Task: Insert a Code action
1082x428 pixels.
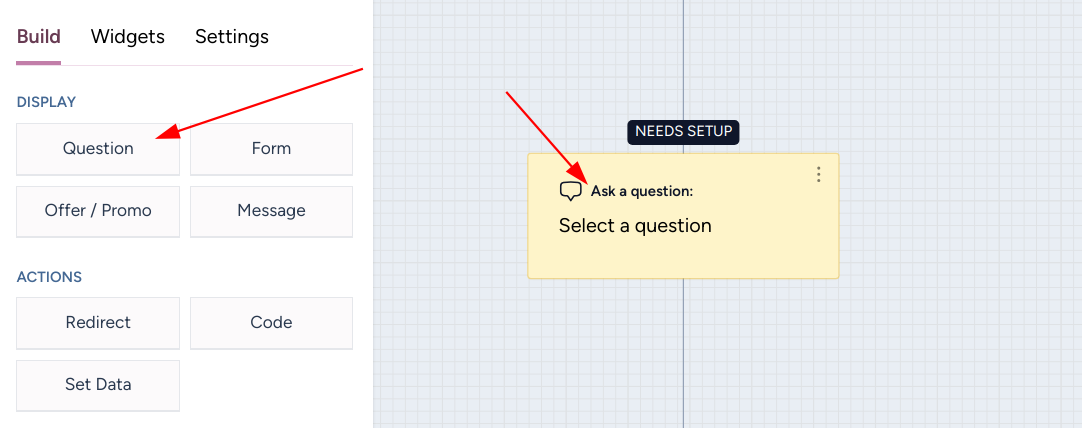Action: 271,322
